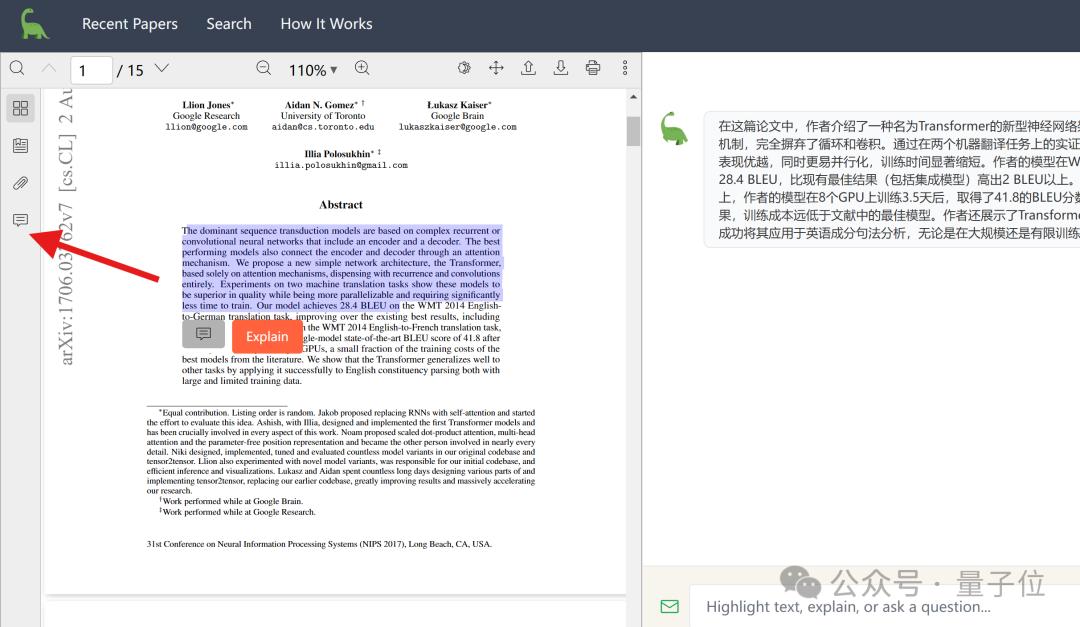The width and height of the screenshot is (1080, 627).
Task: Toggle the attachments paperclip panel
Action: pos(20,183)
